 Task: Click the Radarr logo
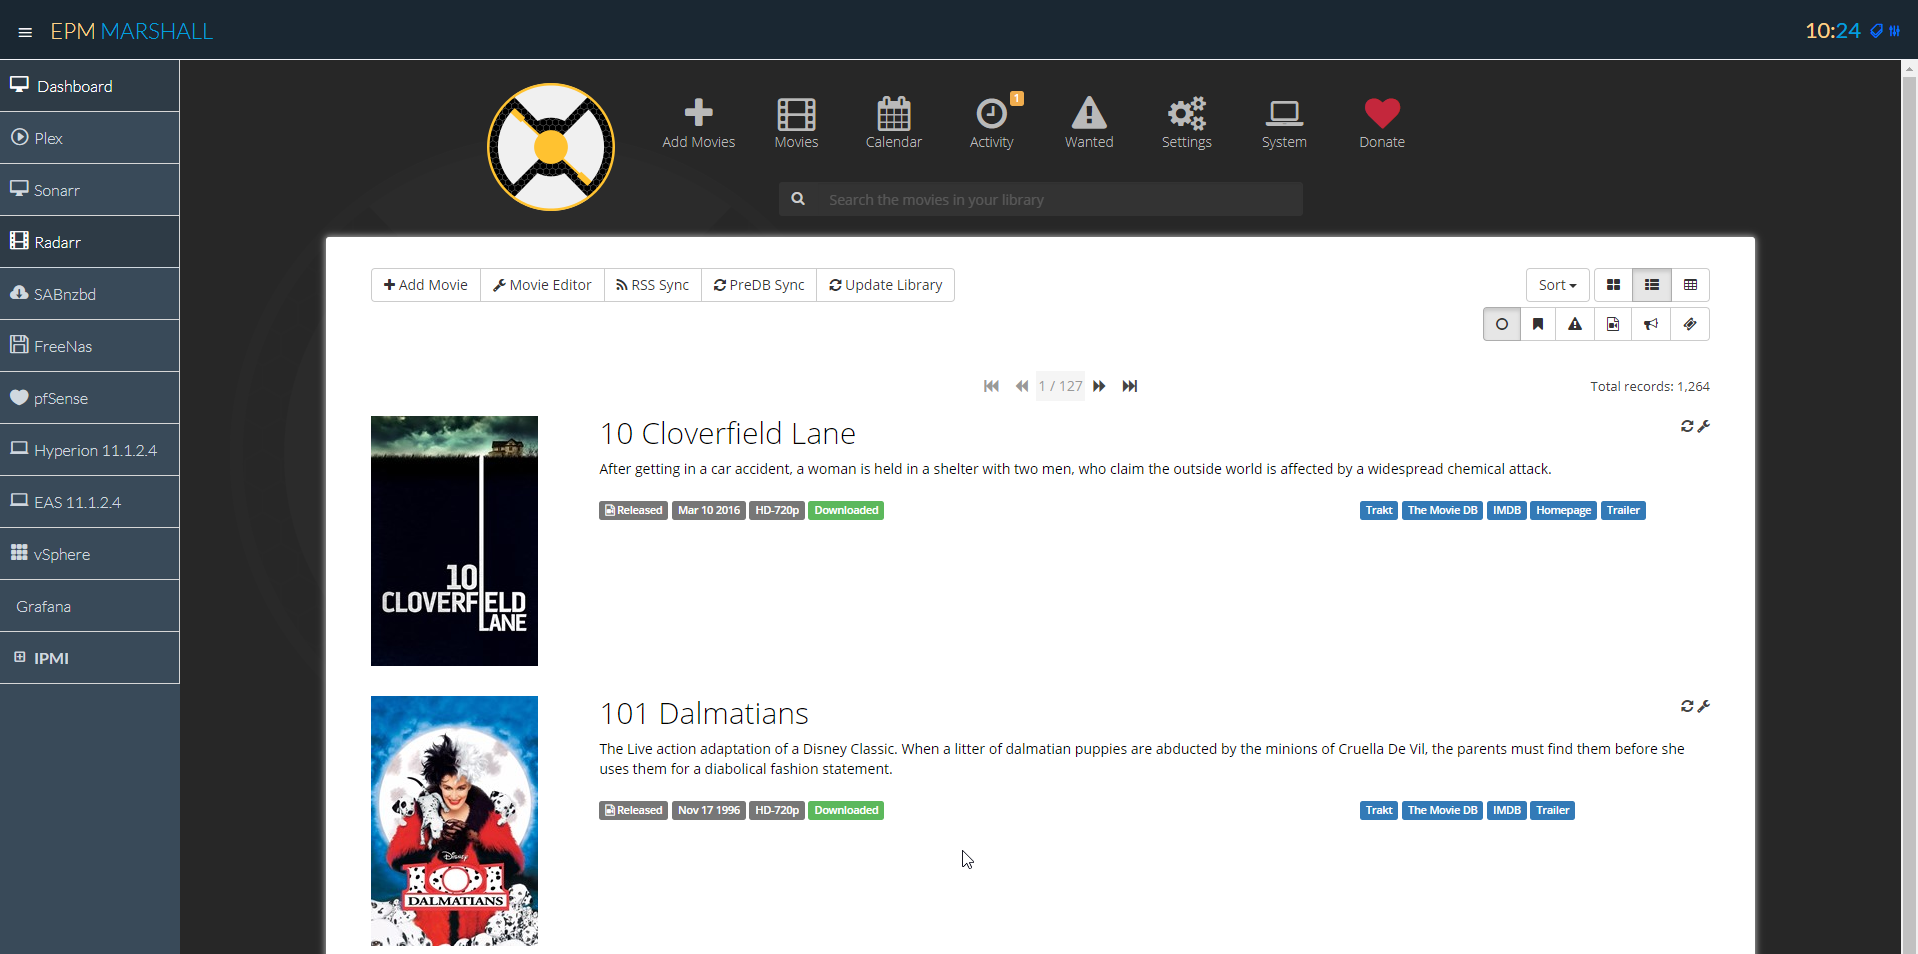(551, 147)
